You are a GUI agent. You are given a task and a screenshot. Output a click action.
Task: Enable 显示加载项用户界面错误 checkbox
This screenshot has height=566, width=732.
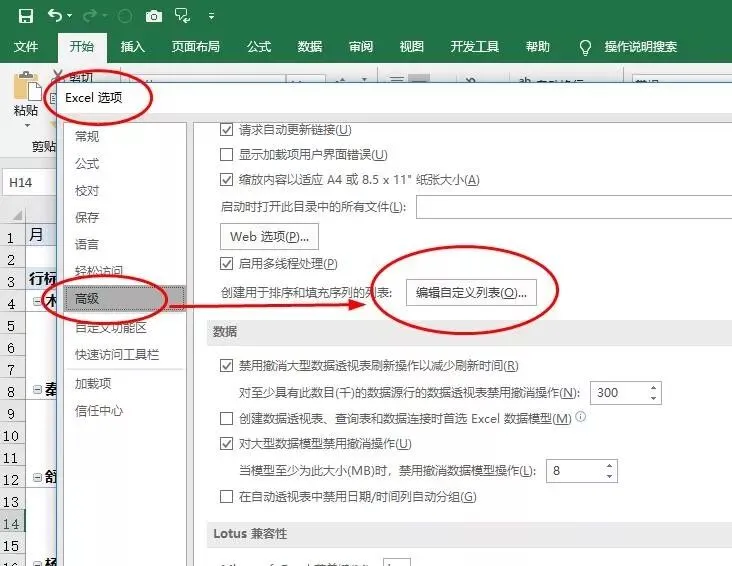226,154
